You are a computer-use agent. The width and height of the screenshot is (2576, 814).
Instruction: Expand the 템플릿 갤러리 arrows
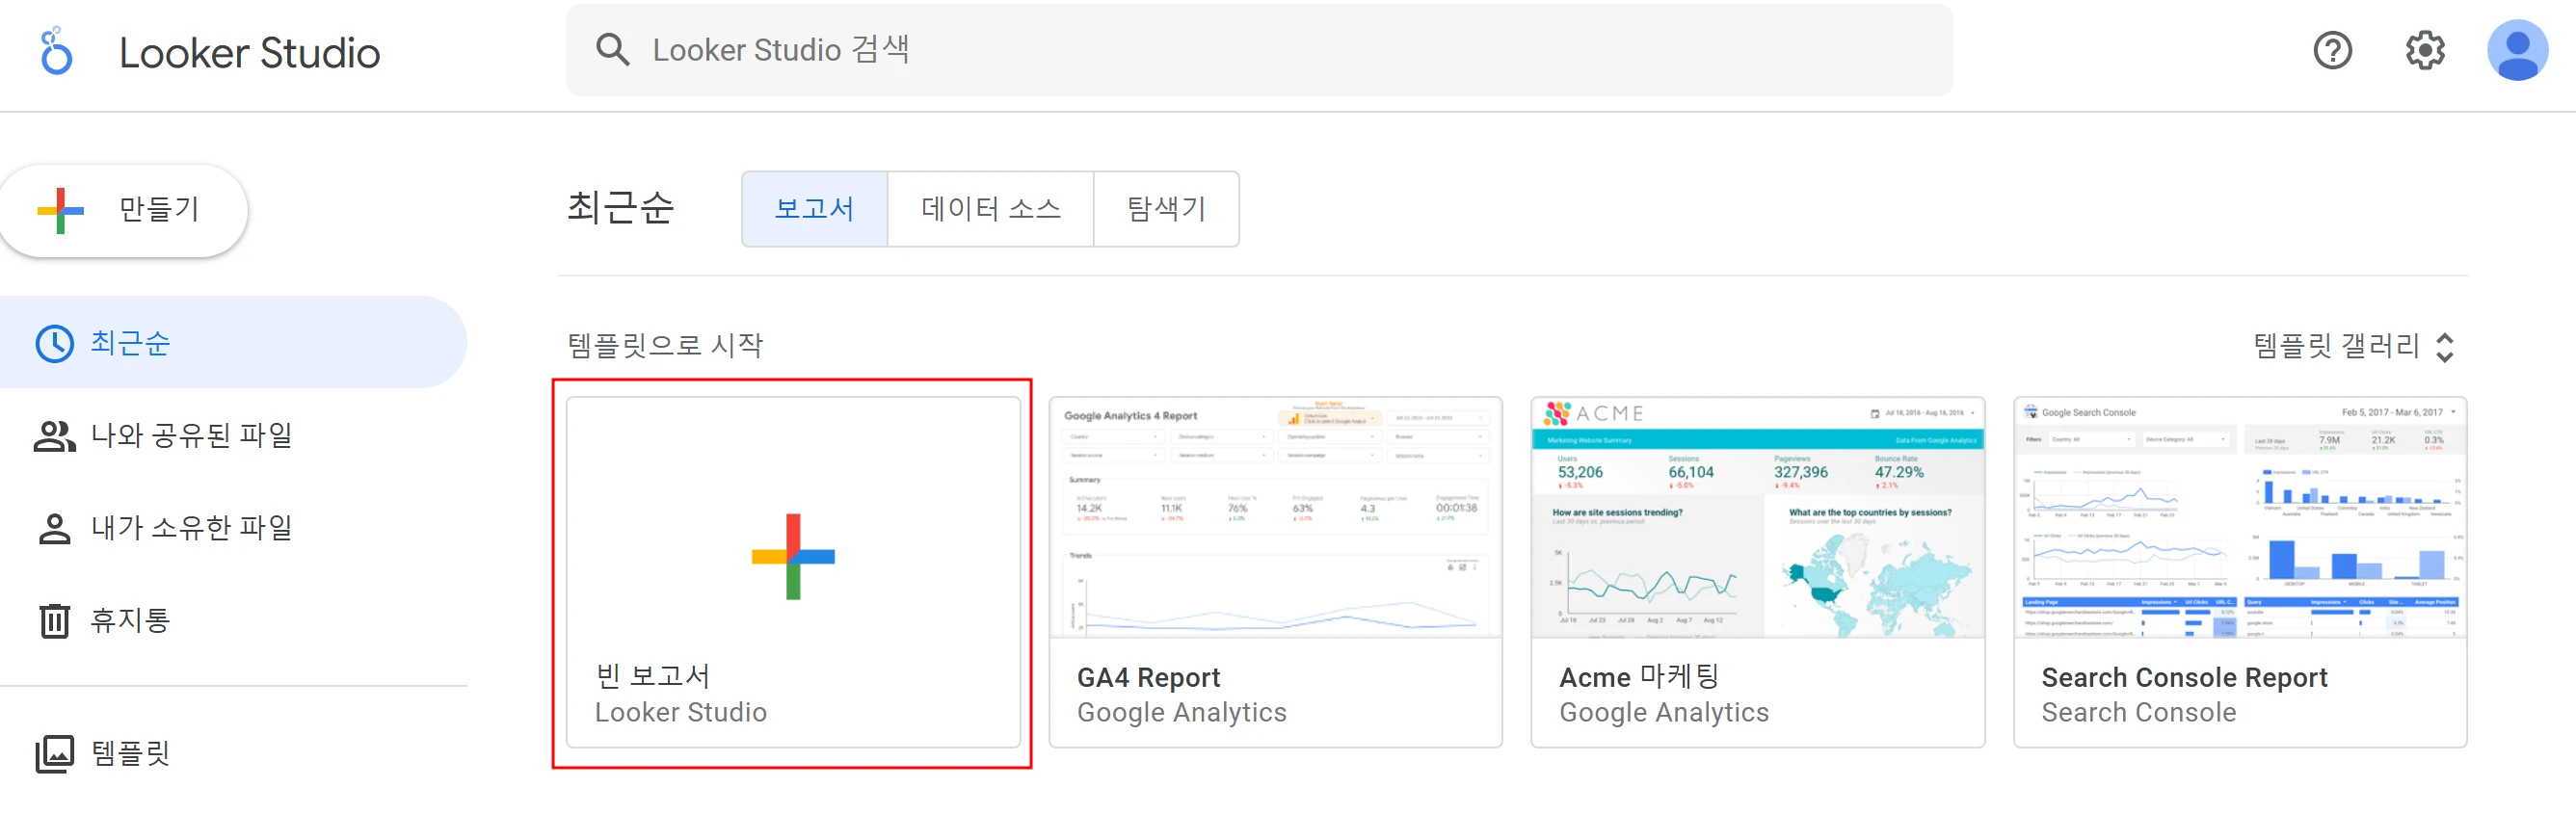[2444, 347]
